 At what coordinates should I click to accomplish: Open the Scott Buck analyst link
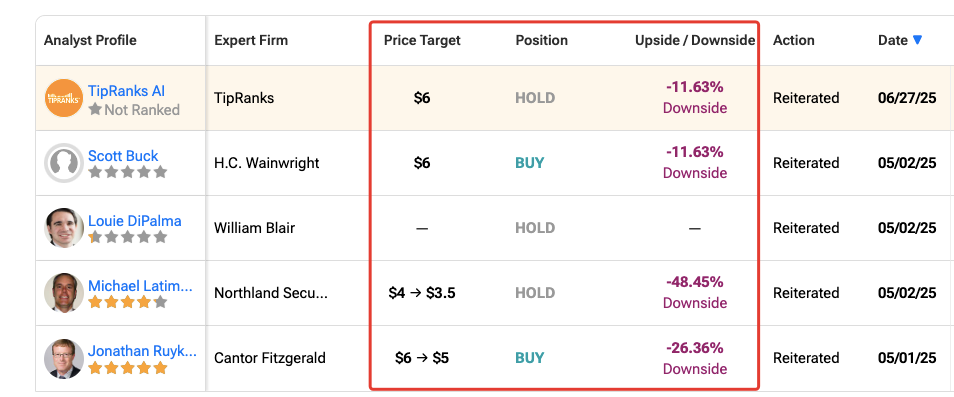click(x=123, y=156)
